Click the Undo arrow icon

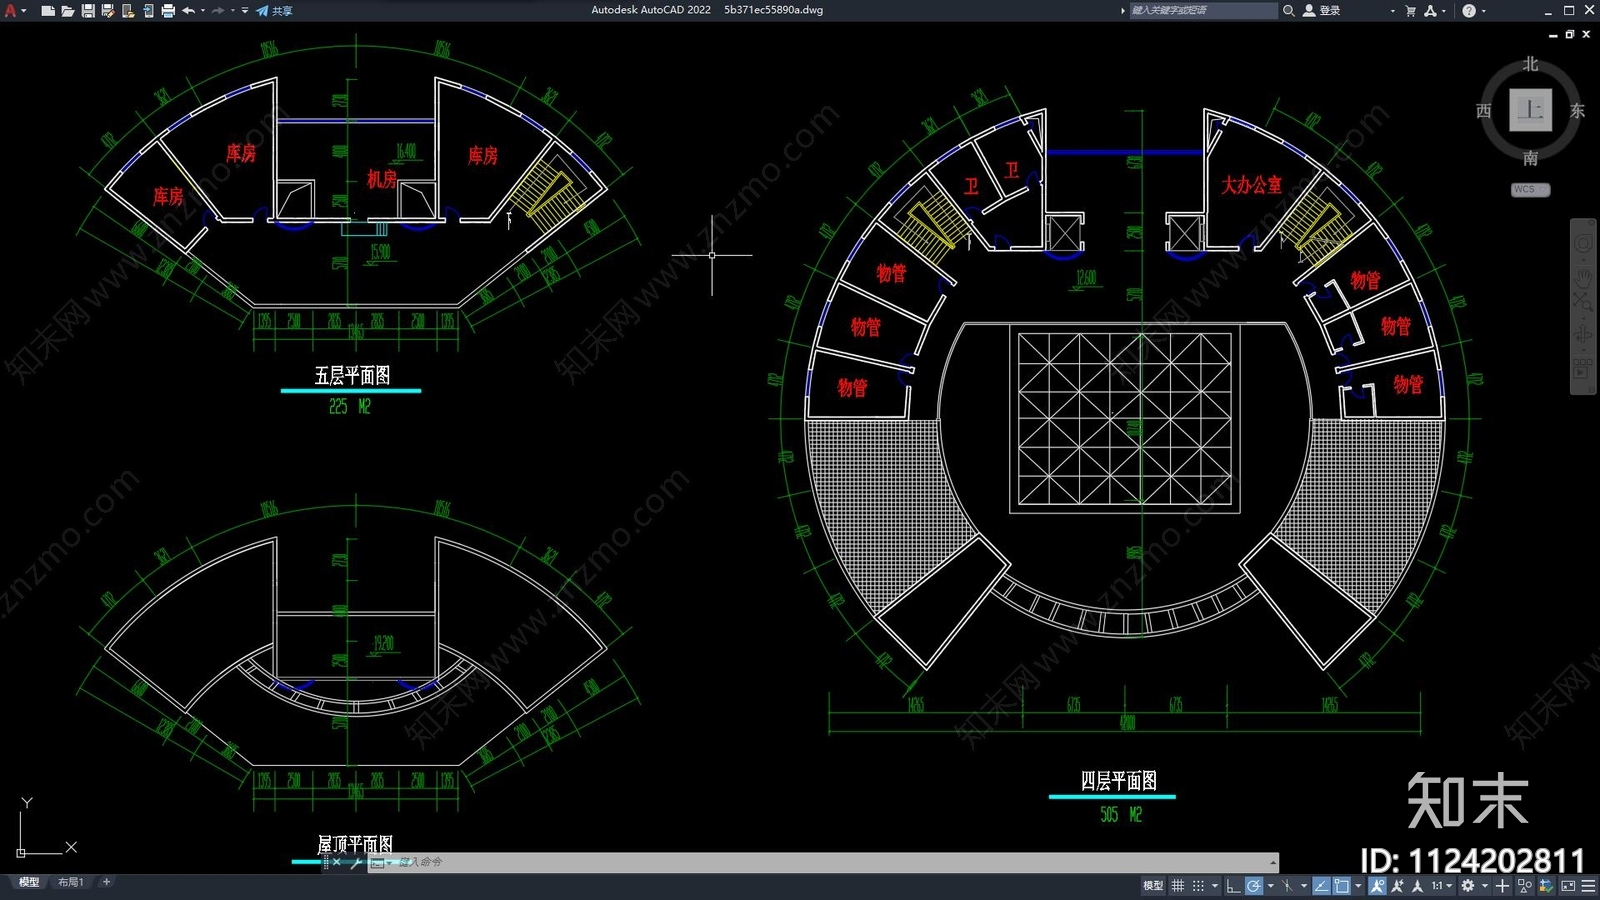point(188,10)
